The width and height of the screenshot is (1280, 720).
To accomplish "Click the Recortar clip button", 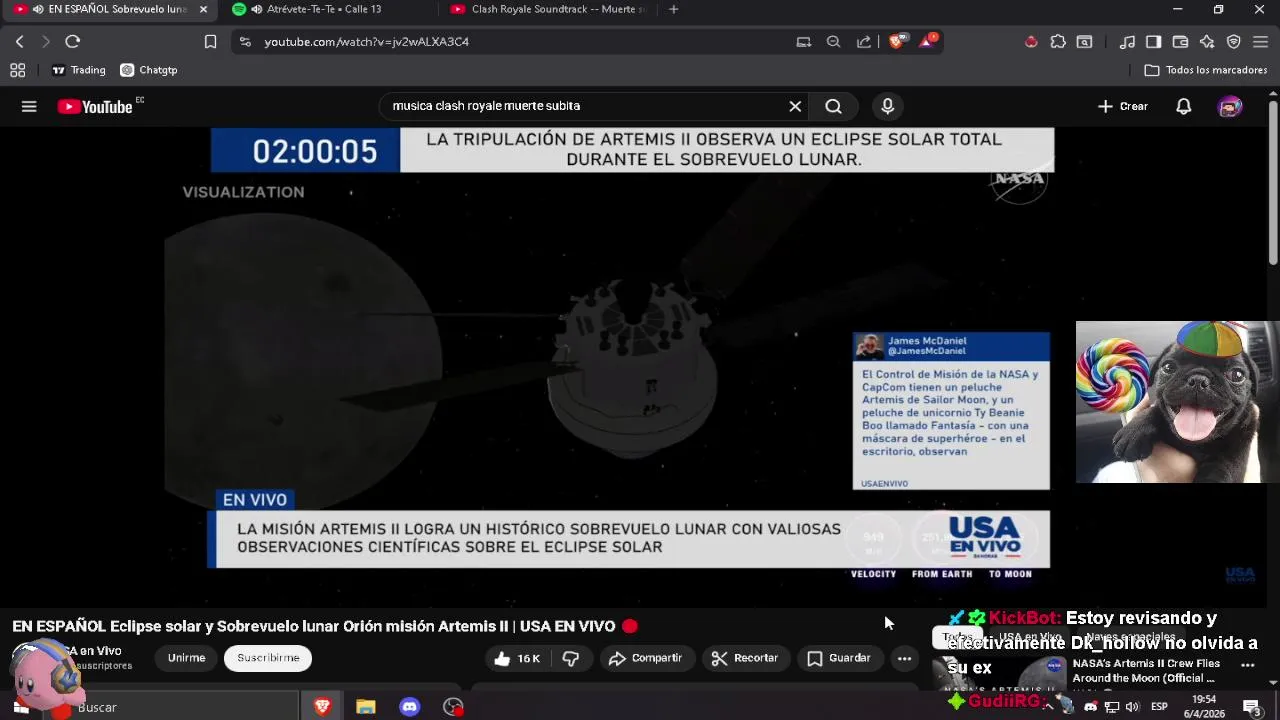I will [x=745, y=658].
